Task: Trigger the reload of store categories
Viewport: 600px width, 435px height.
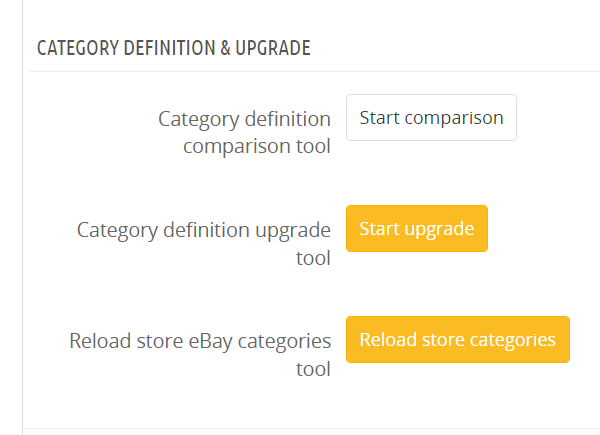Action: tap(457, 340)
